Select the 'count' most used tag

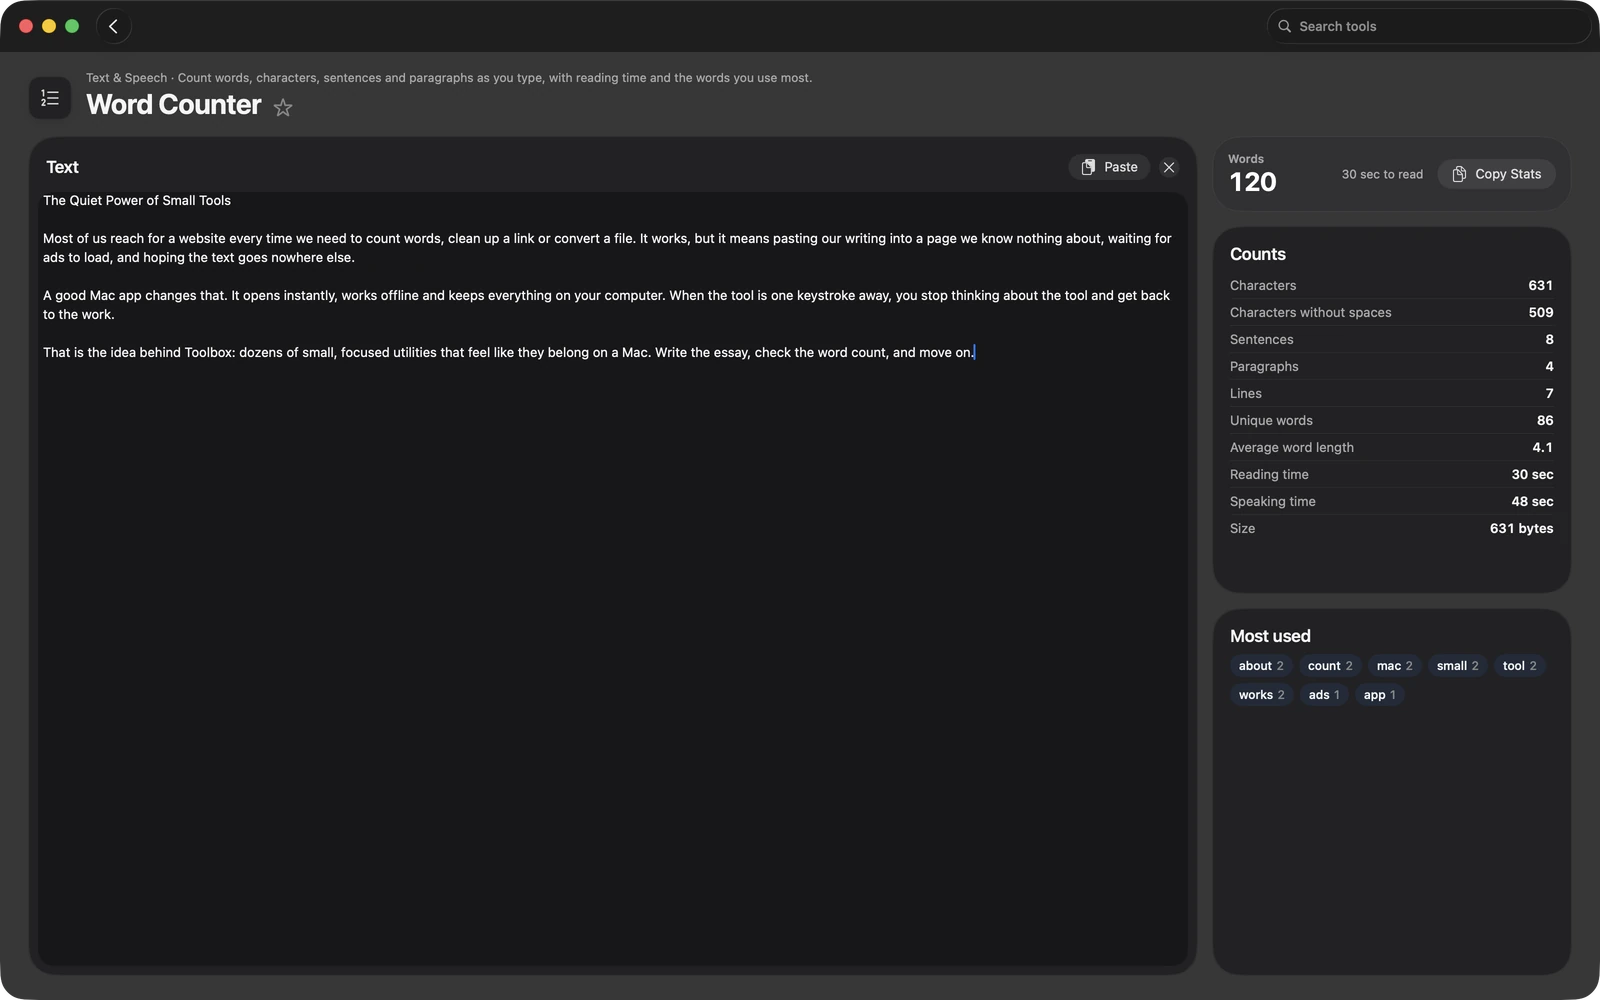click(x=1330, y=666)
